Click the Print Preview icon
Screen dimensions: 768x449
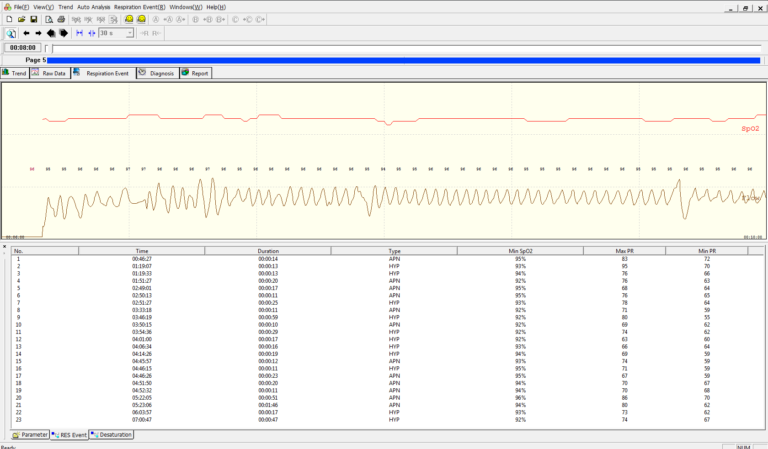pos(49,19)
